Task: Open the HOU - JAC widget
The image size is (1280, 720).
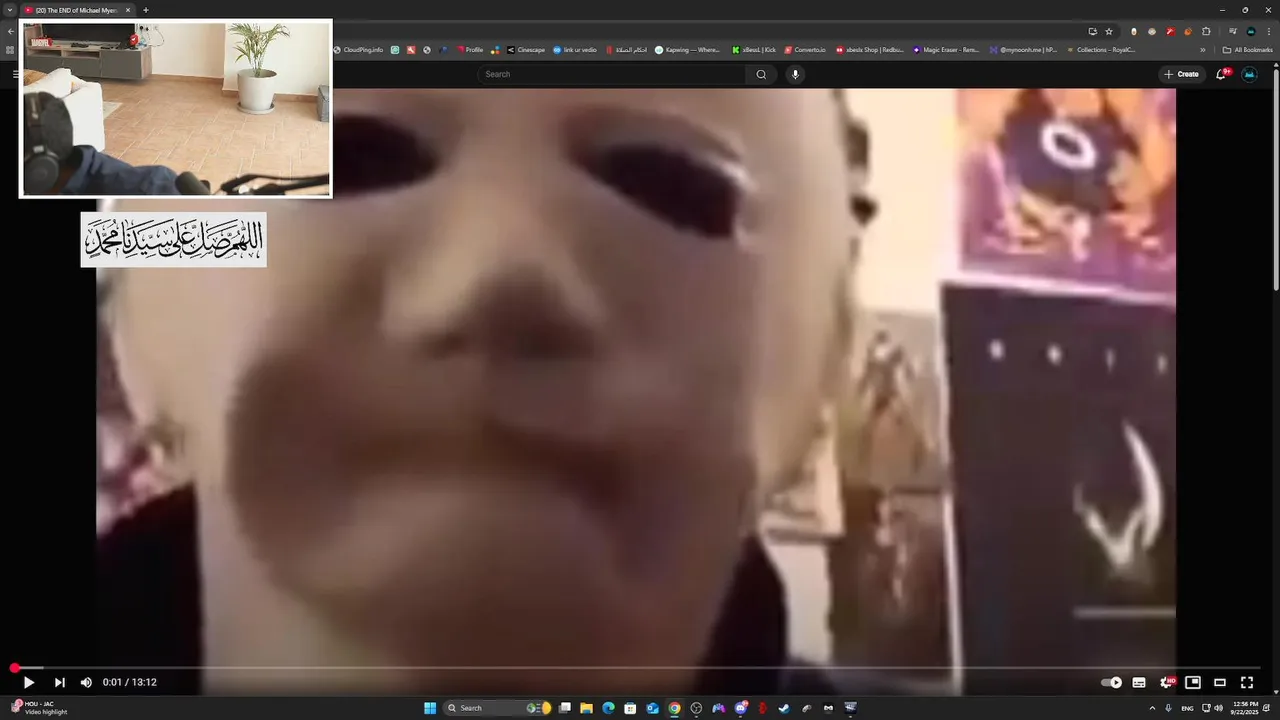Action: coord(38,708)
